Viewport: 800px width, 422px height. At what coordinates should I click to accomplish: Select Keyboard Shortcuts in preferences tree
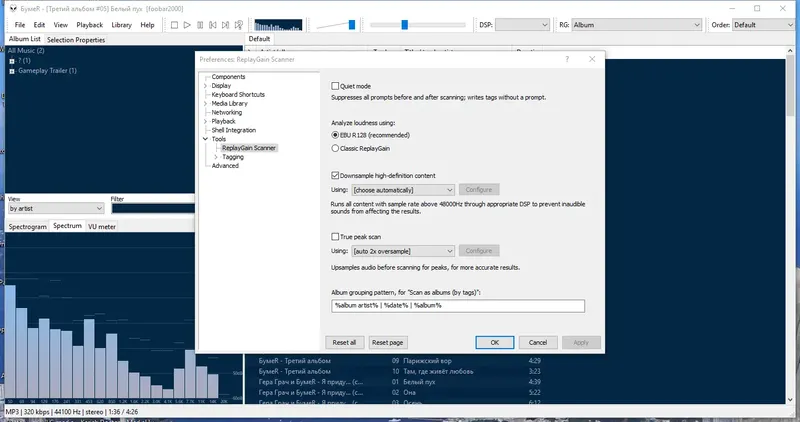(x=238, y=94)
